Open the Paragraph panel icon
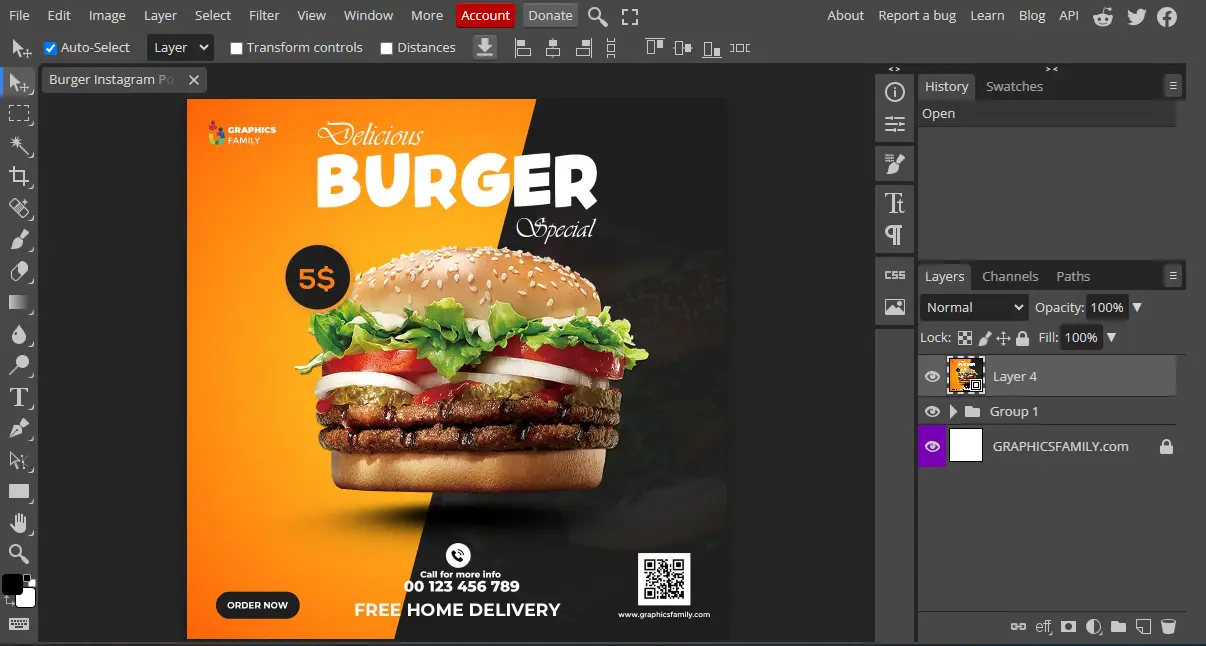Screen dimensions: 1206x646 point(895,235)
